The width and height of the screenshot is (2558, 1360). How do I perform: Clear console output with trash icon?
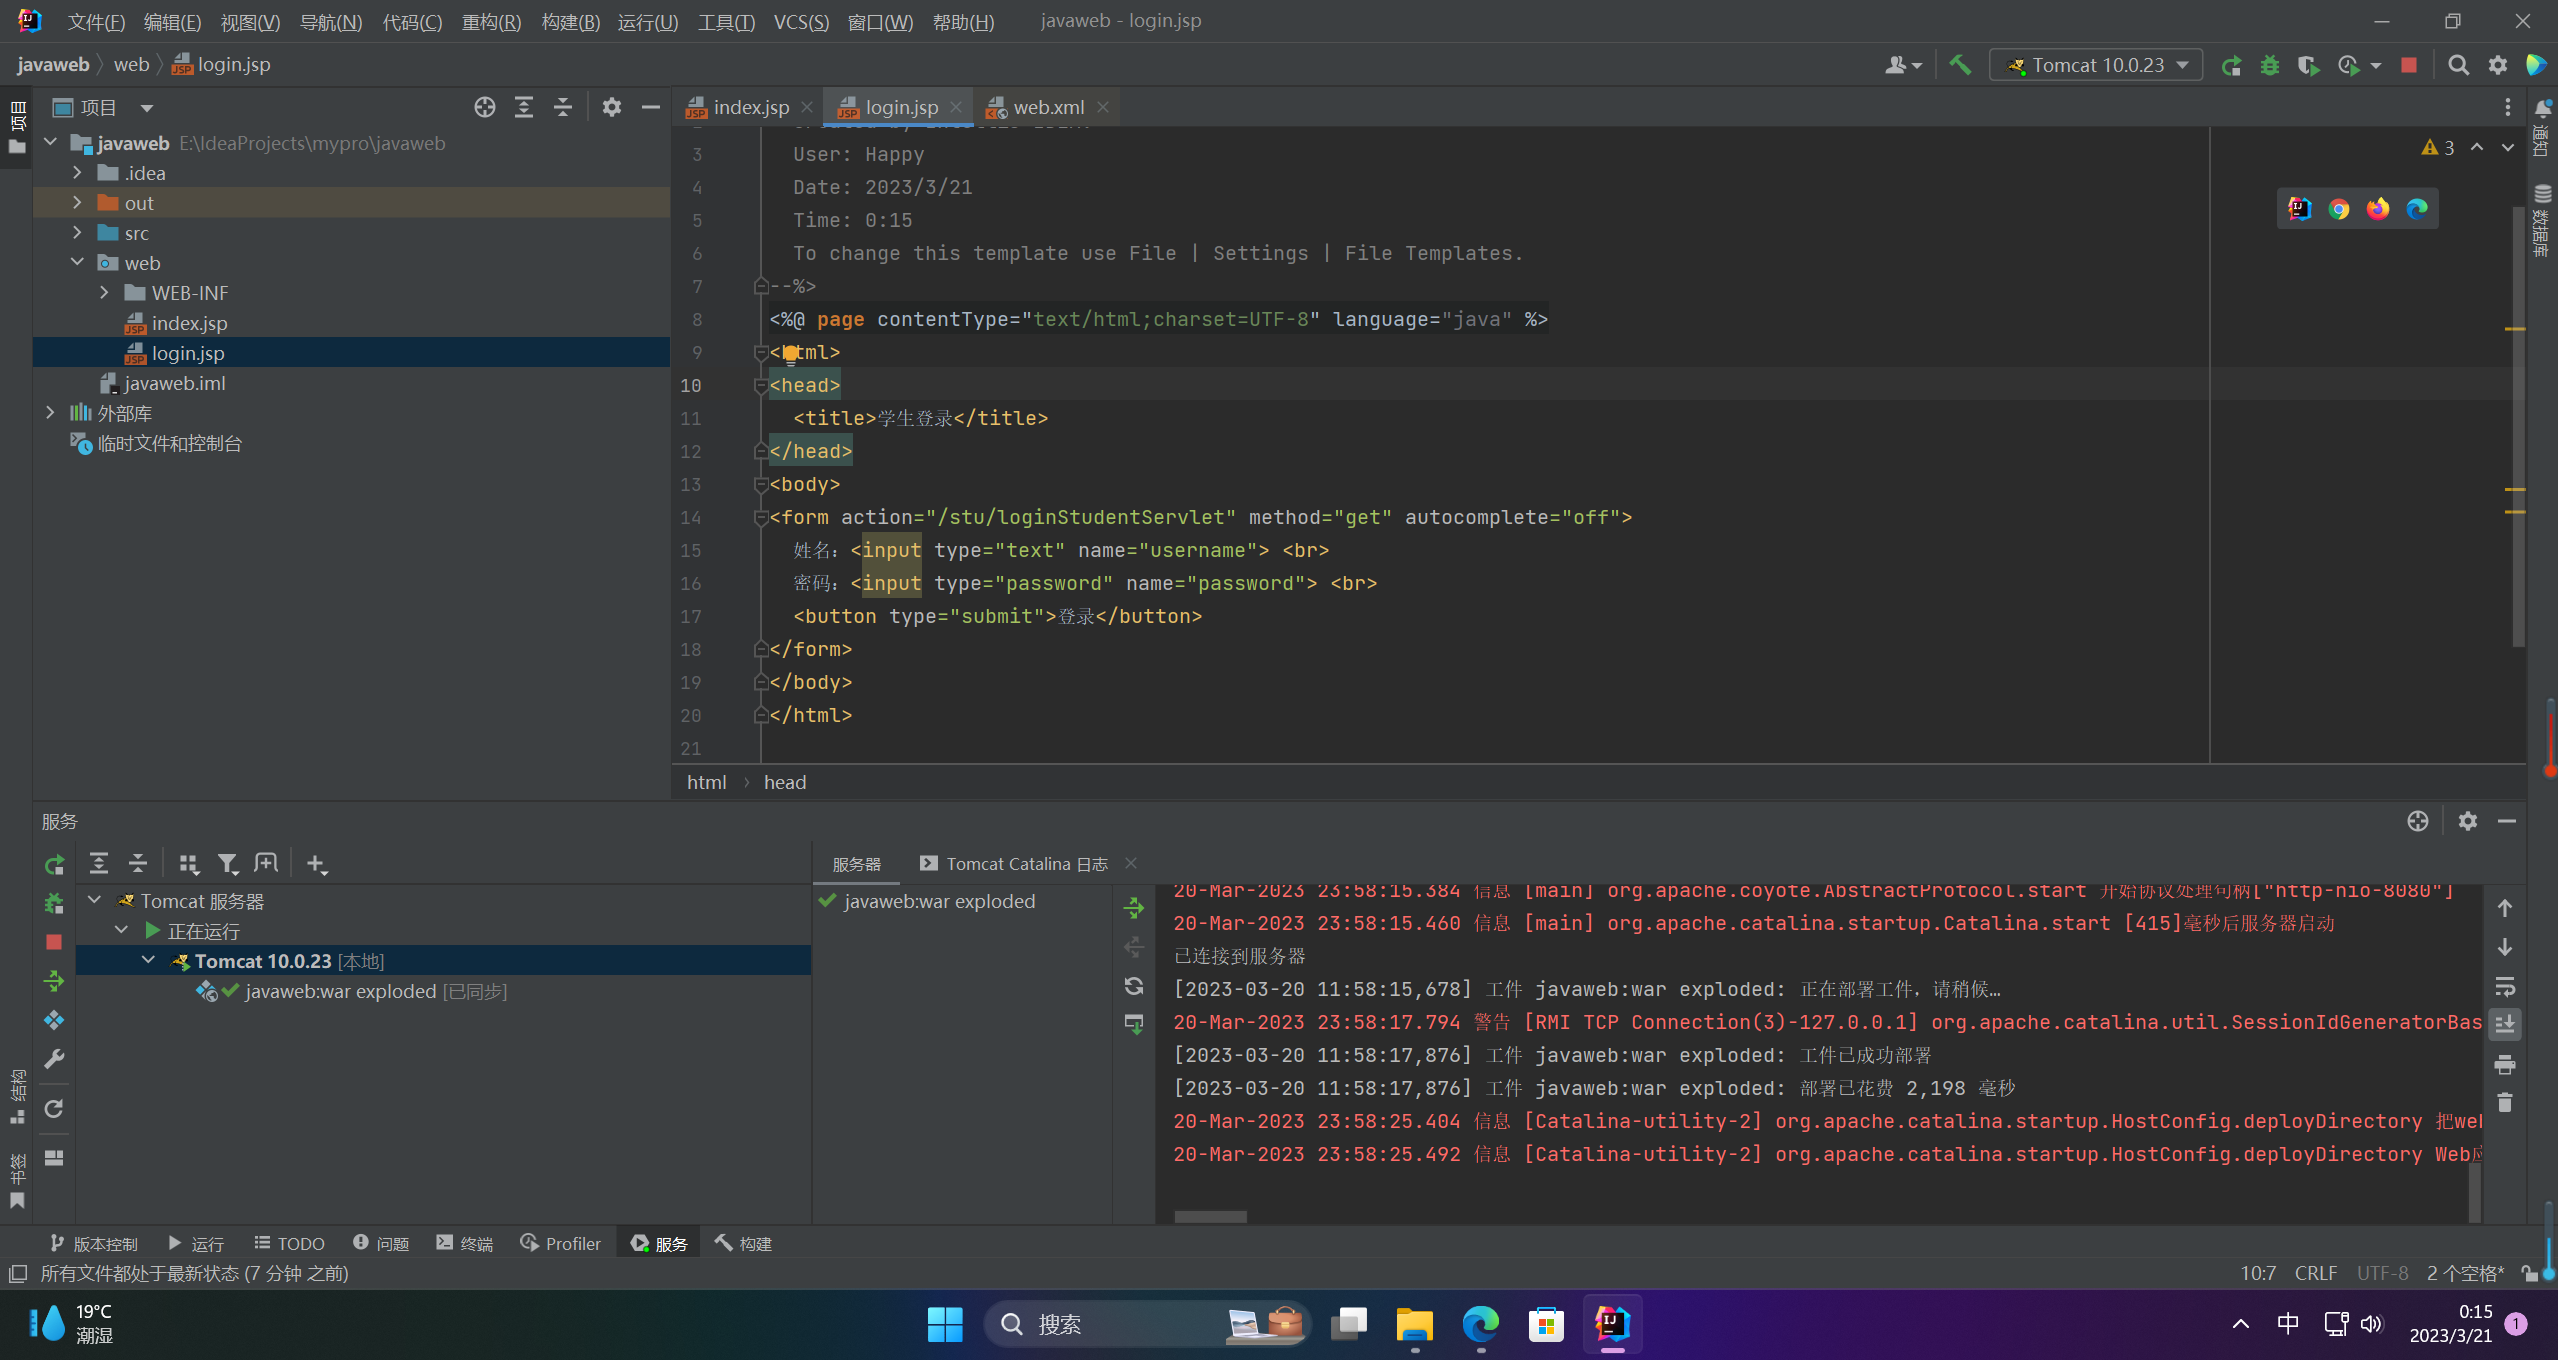coord(2505,1102)
